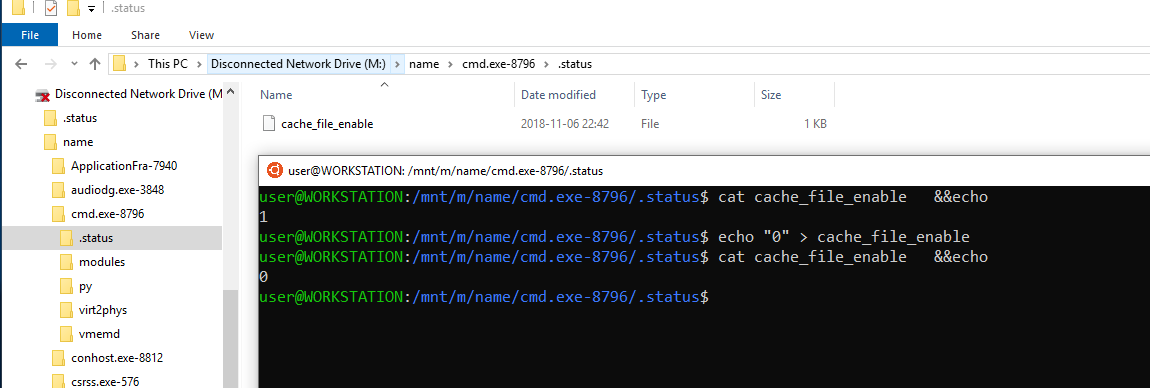Open the Customize Quick Access Toolbar dropdown
This screenshot has height=388, width=1150.
click(x=91, y=9)
